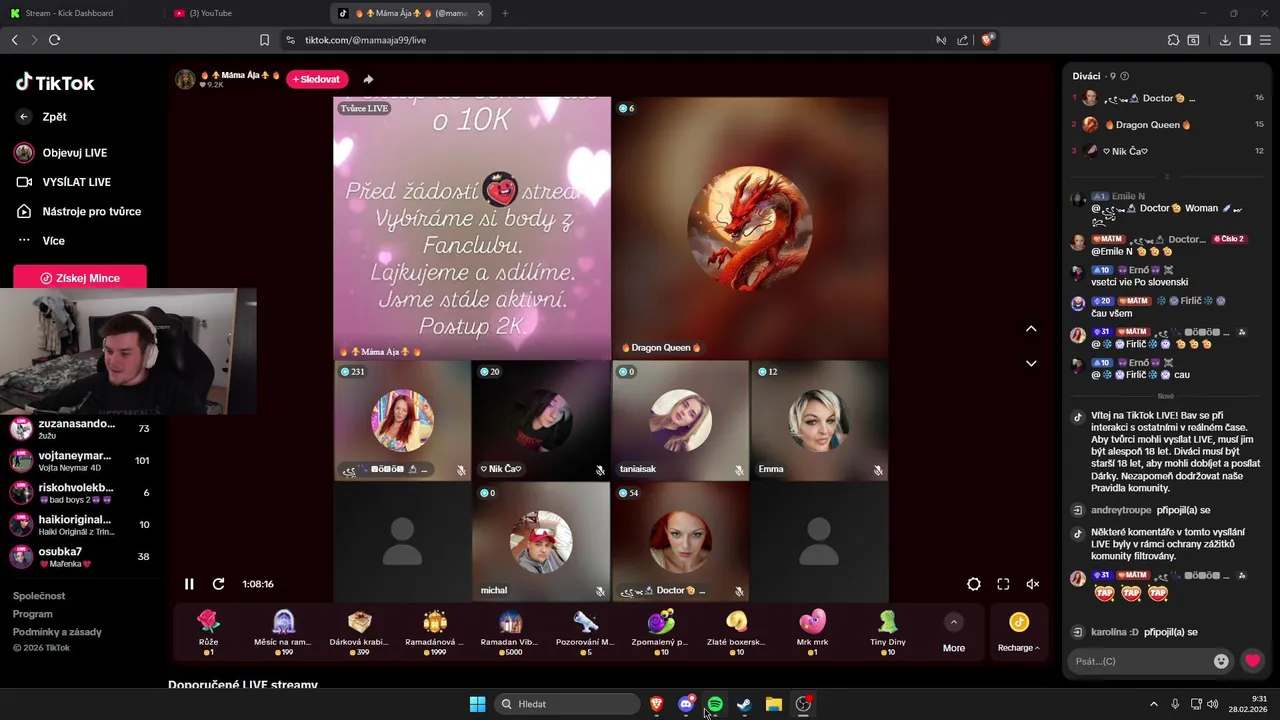Open riskohvolekb... live channel in the sidebar
This screenshot has width=1280, height=720.
81,493
